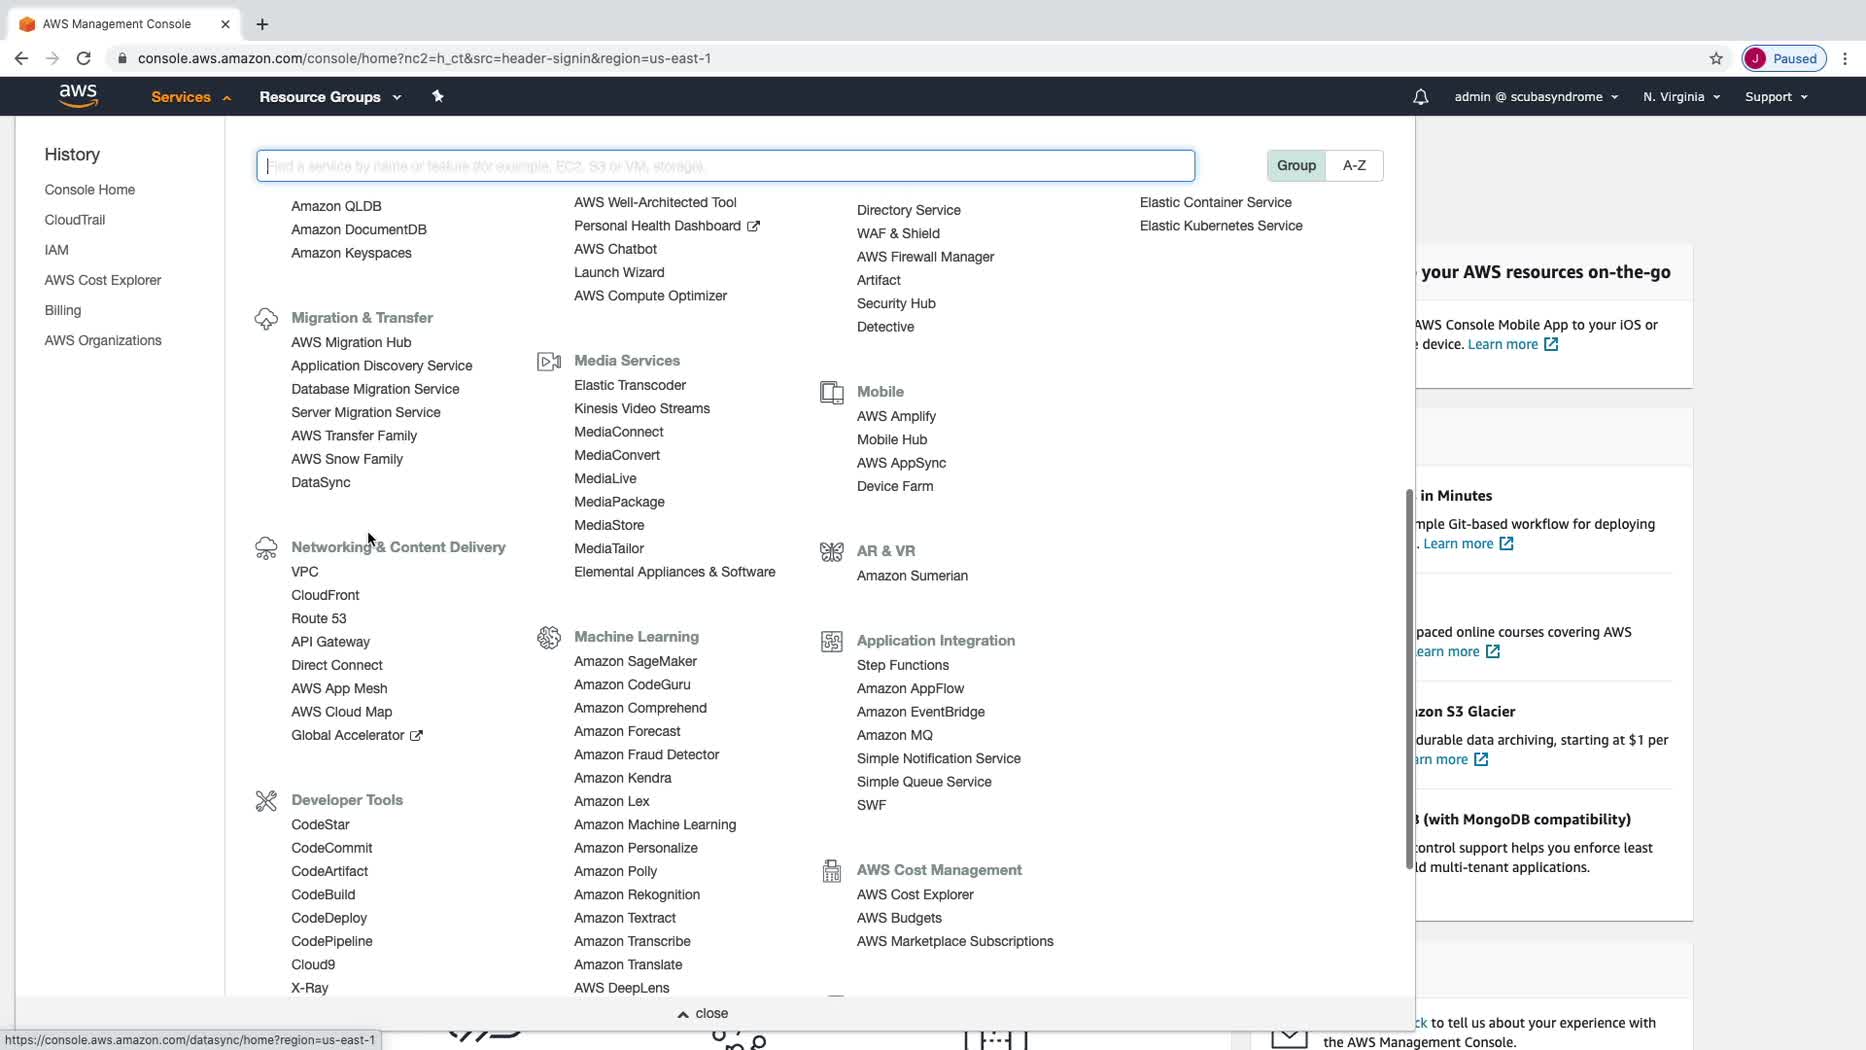Click the AWS Cost Management icon

coord(832,871)
